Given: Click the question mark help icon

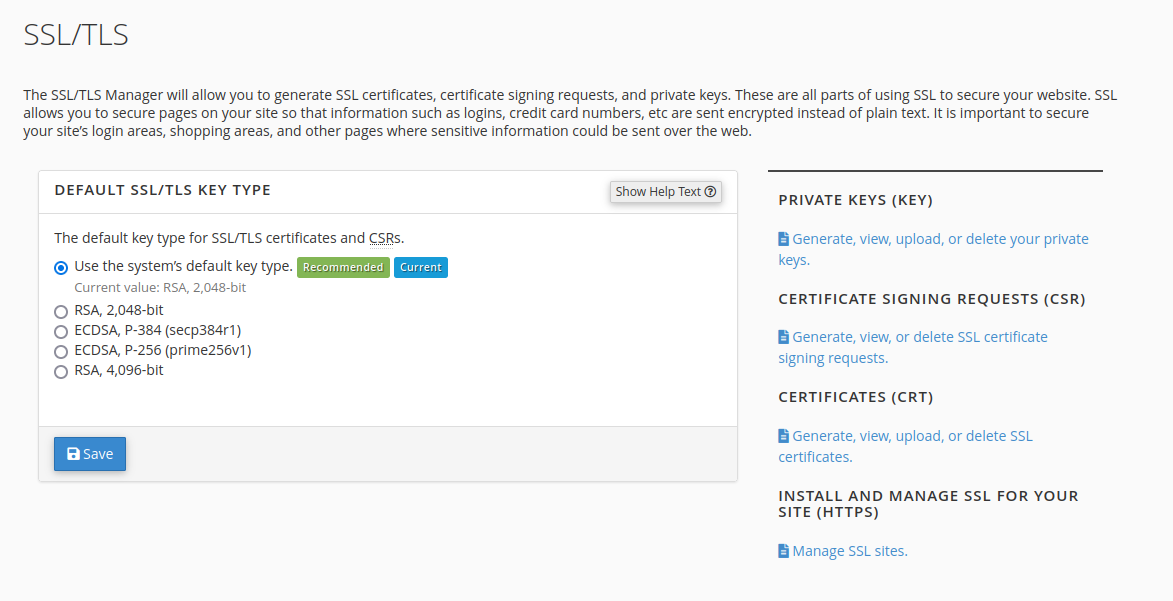Looking at the screenshot, I should [709, 191].
